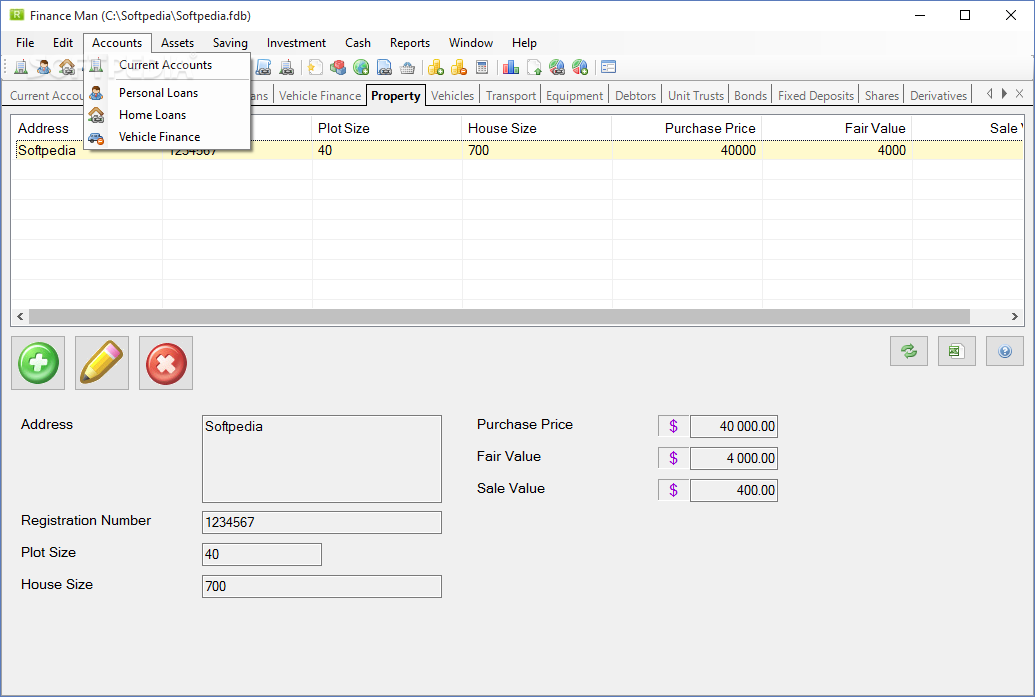Open the File menu

point(25,43)
